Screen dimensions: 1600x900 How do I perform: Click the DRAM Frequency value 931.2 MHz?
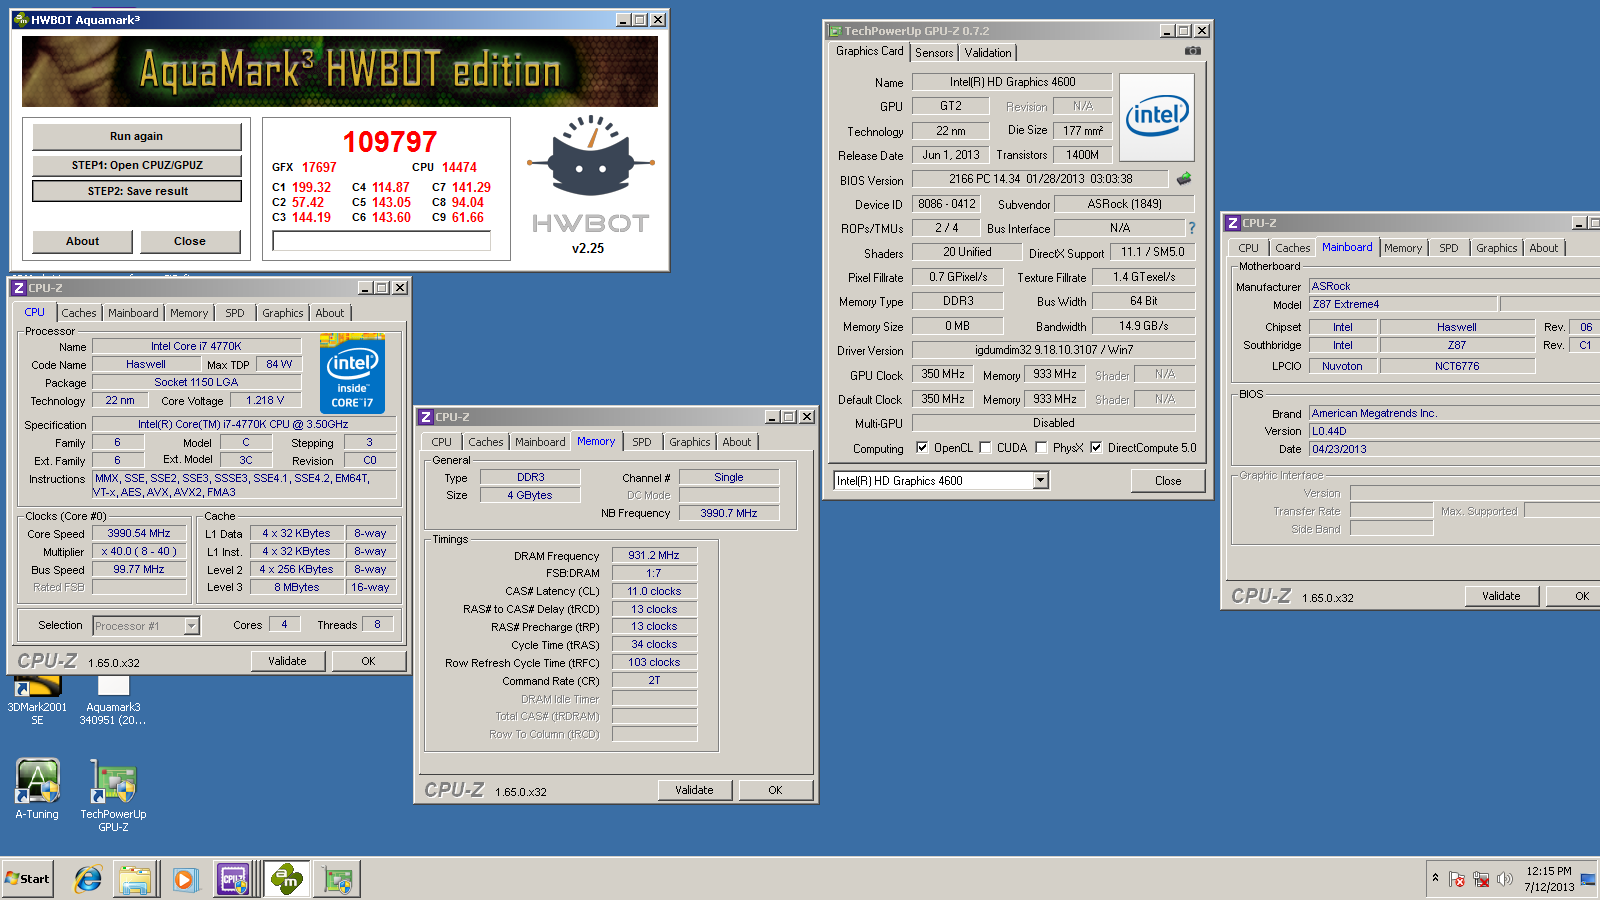654,555
